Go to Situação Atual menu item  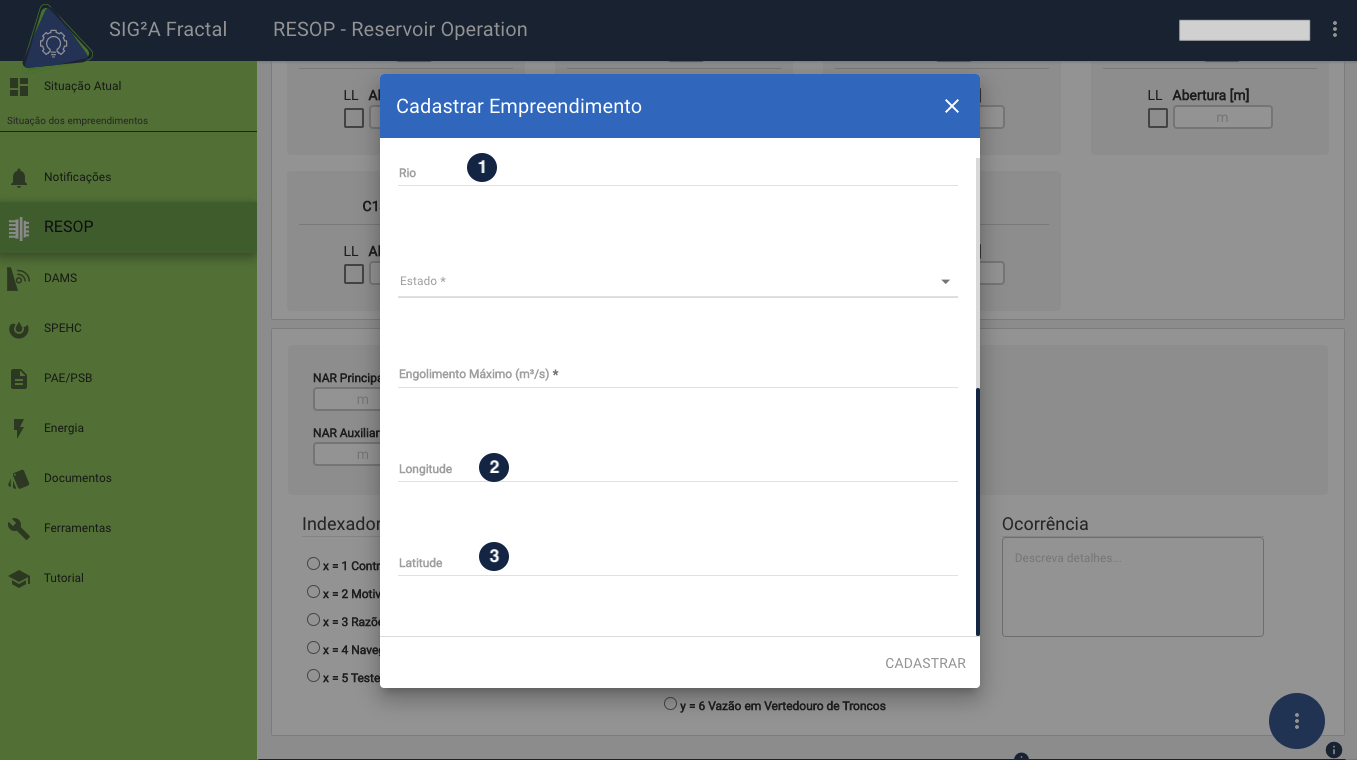(x=82, y=86)
